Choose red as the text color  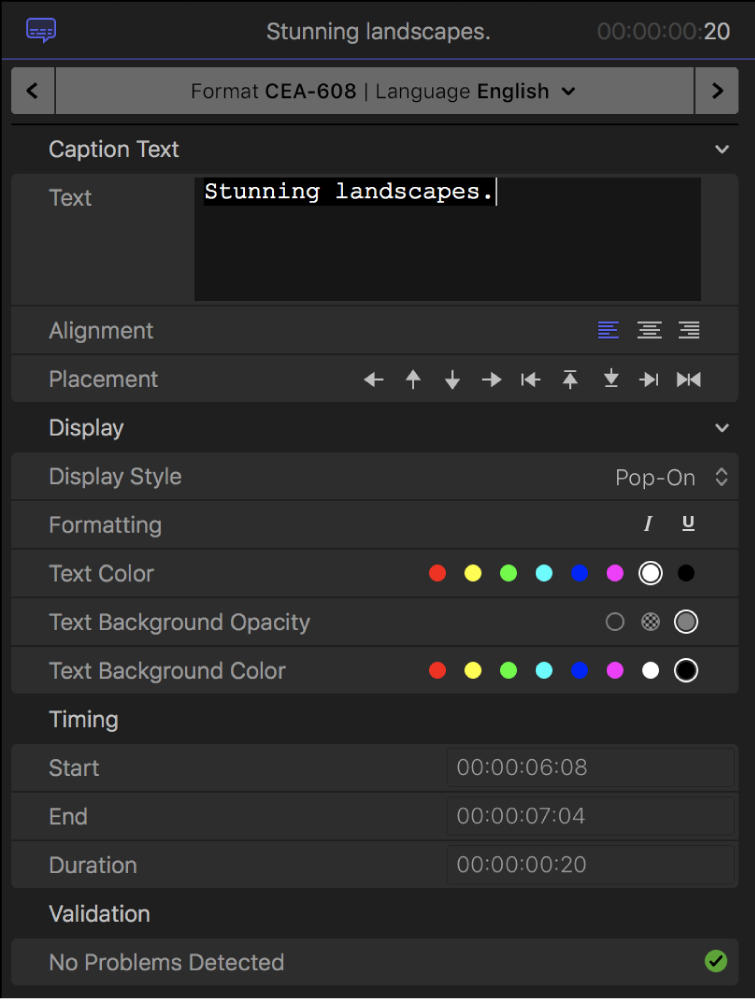point(437,573)
